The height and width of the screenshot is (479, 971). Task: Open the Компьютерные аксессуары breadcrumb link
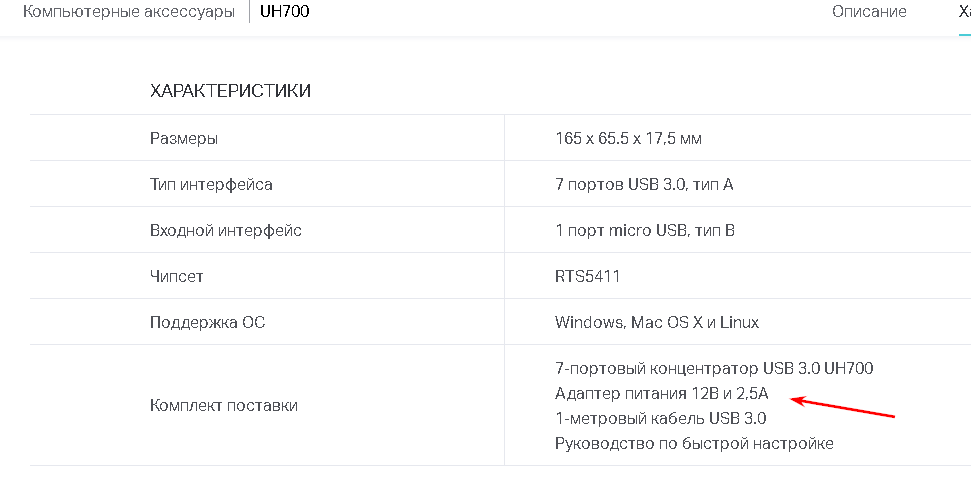coord(129,12)
